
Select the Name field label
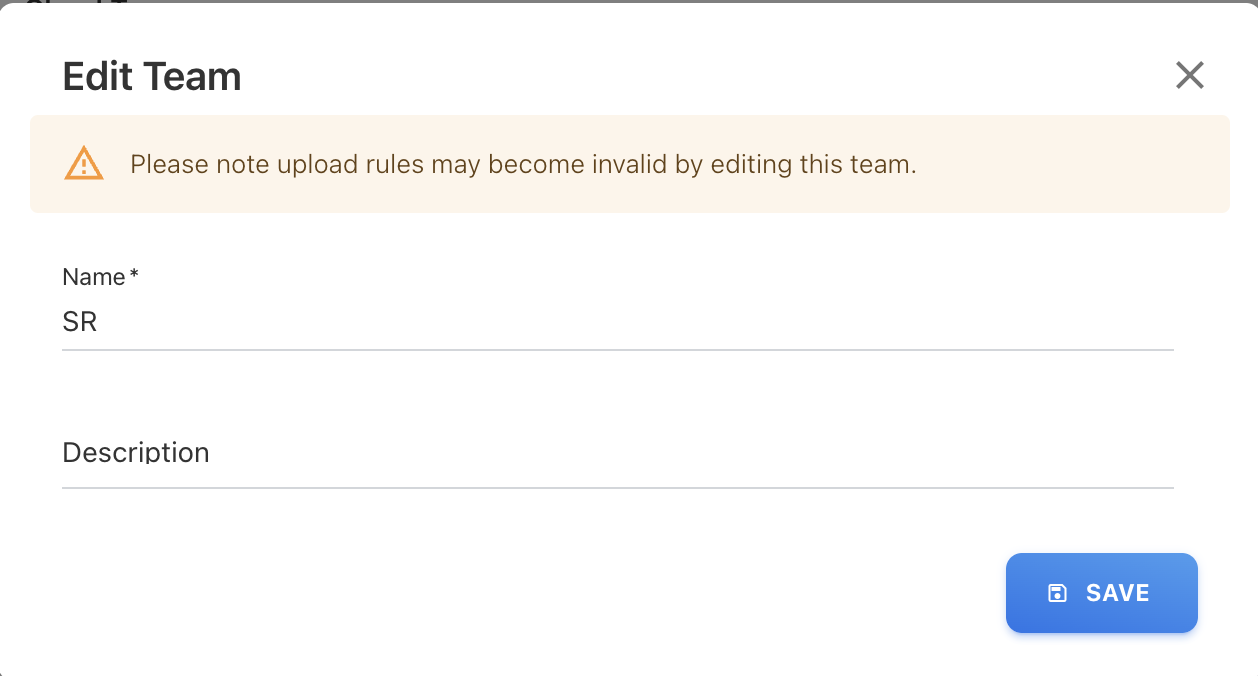pos(93,277)
